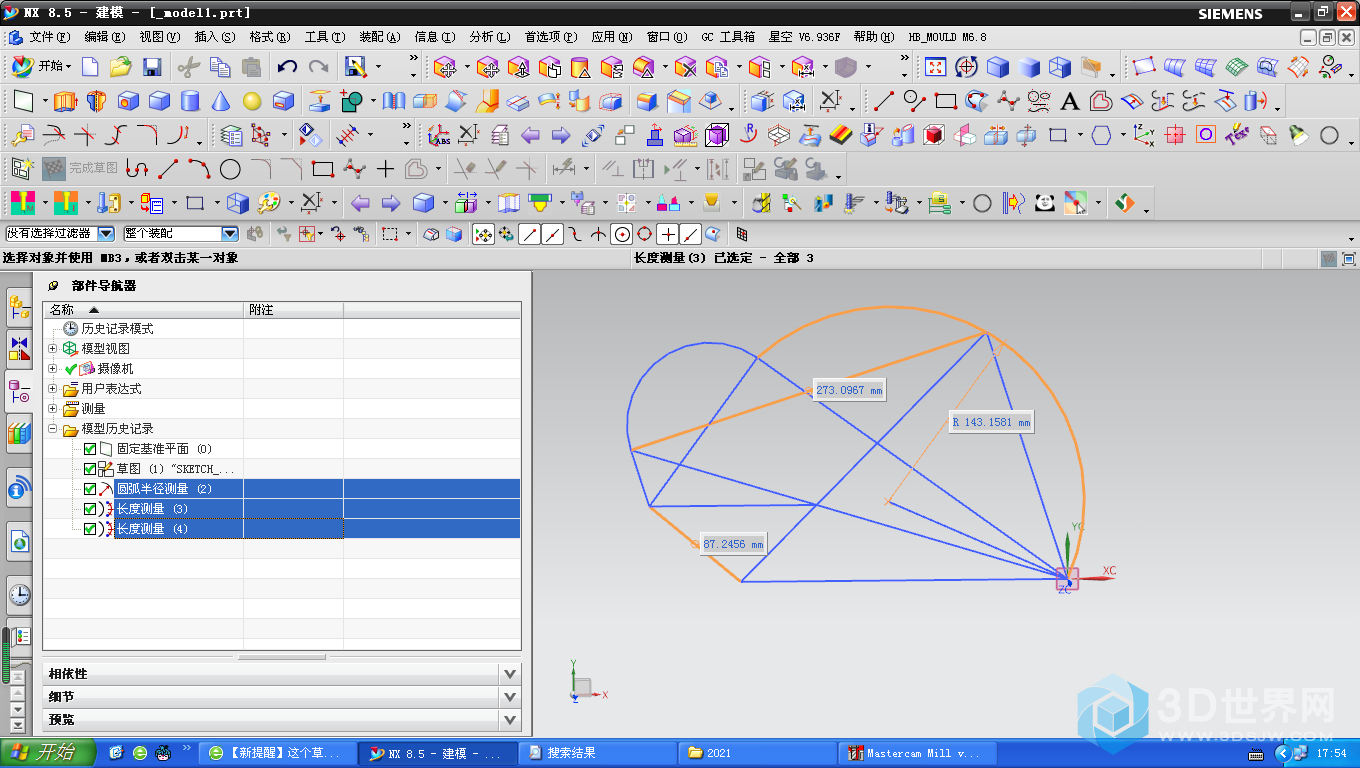Open the 文件(F) menu
This screenshot has height=768, width=1360.
click(x=50, y=37)
